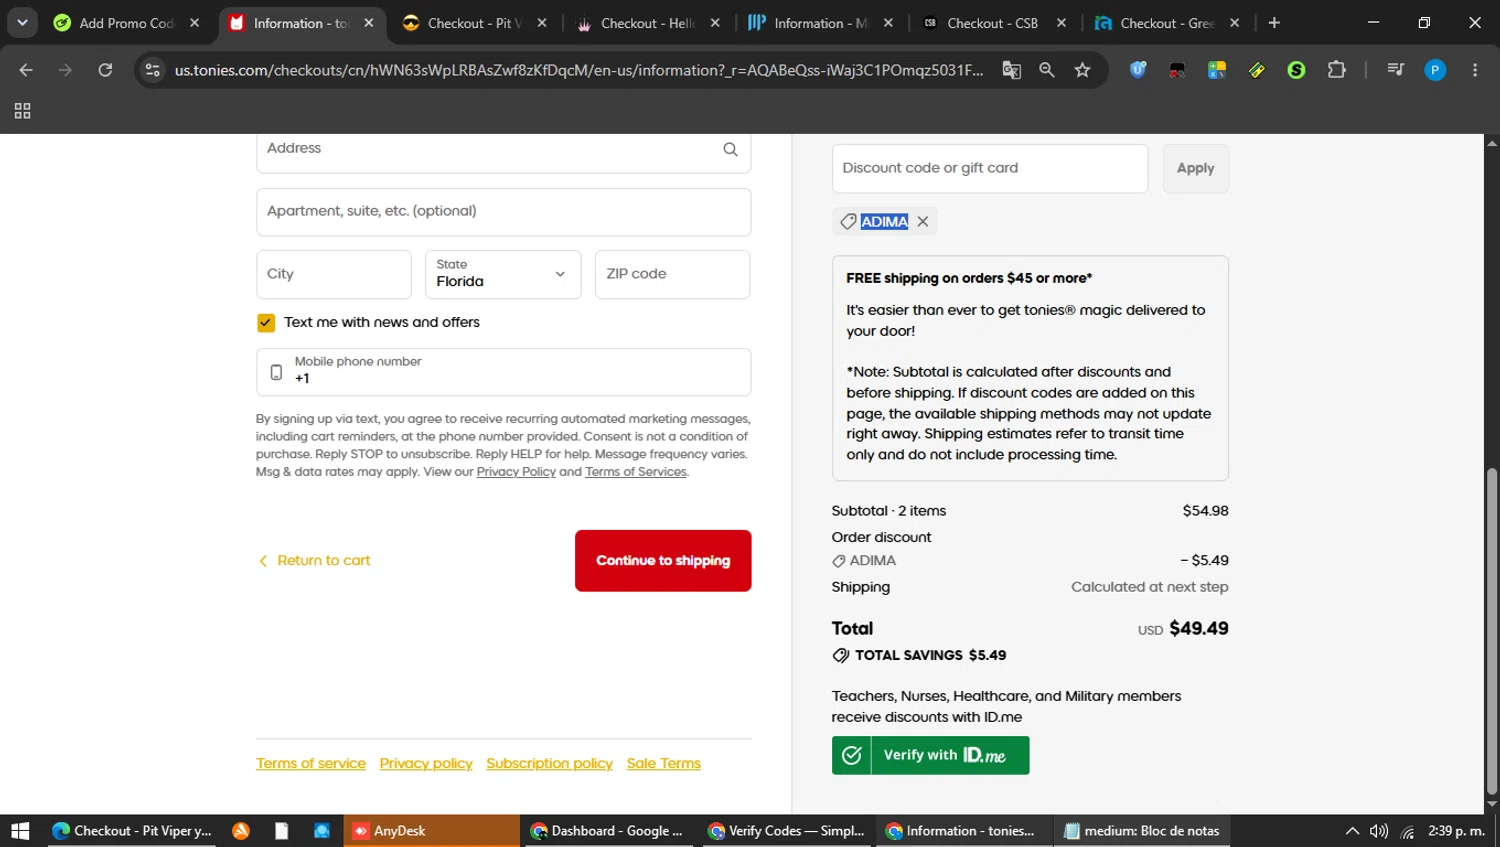Screen dimensions: 1500x847
Task: Remove the ADIMA discount code tag
Action: (923, 222)
